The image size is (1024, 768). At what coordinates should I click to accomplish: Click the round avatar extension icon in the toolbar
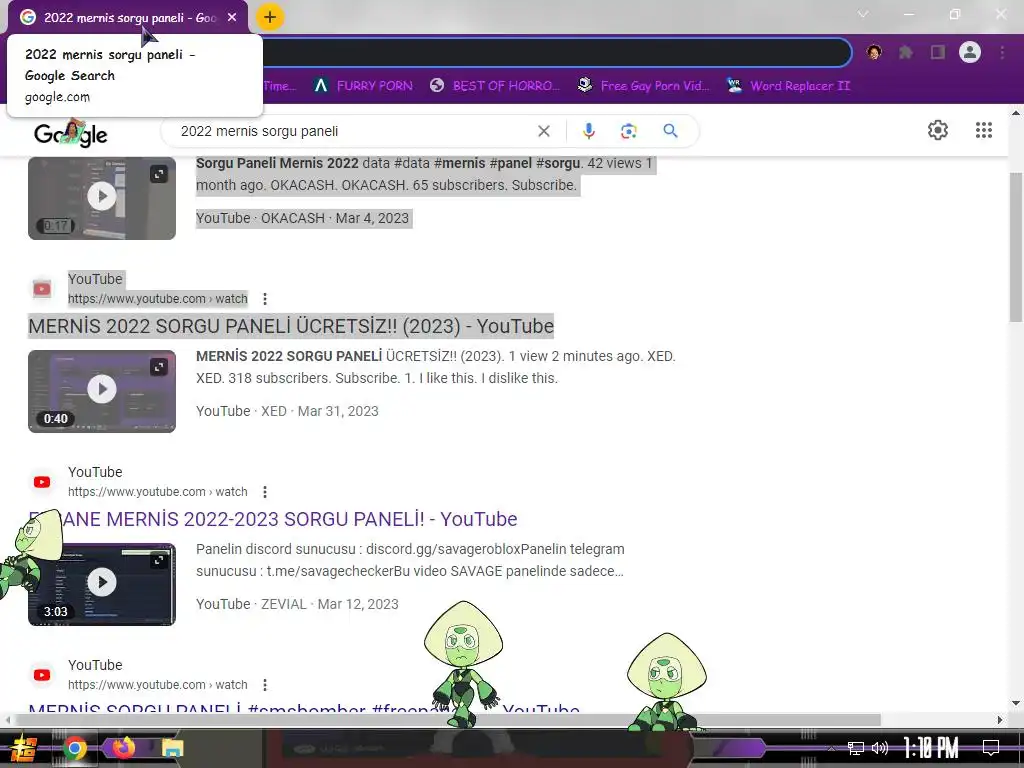pos(874,52)
